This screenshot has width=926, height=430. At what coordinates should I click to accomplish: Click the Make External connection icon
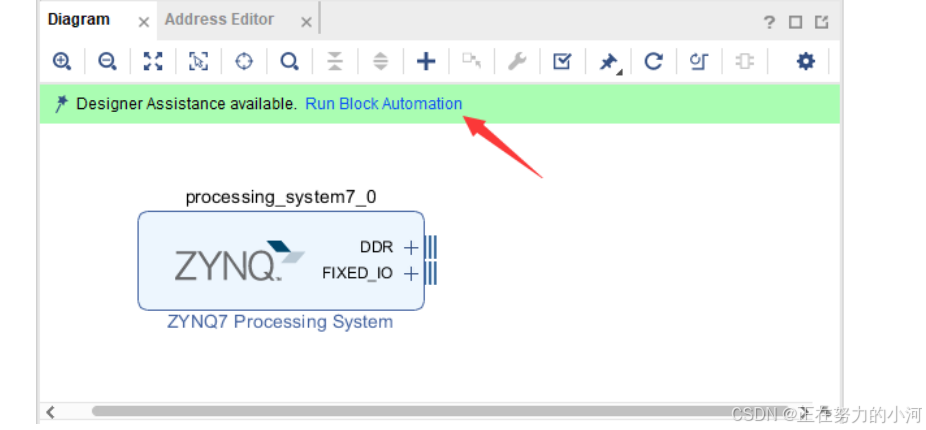pyautogui.click(x=471, y=60)
